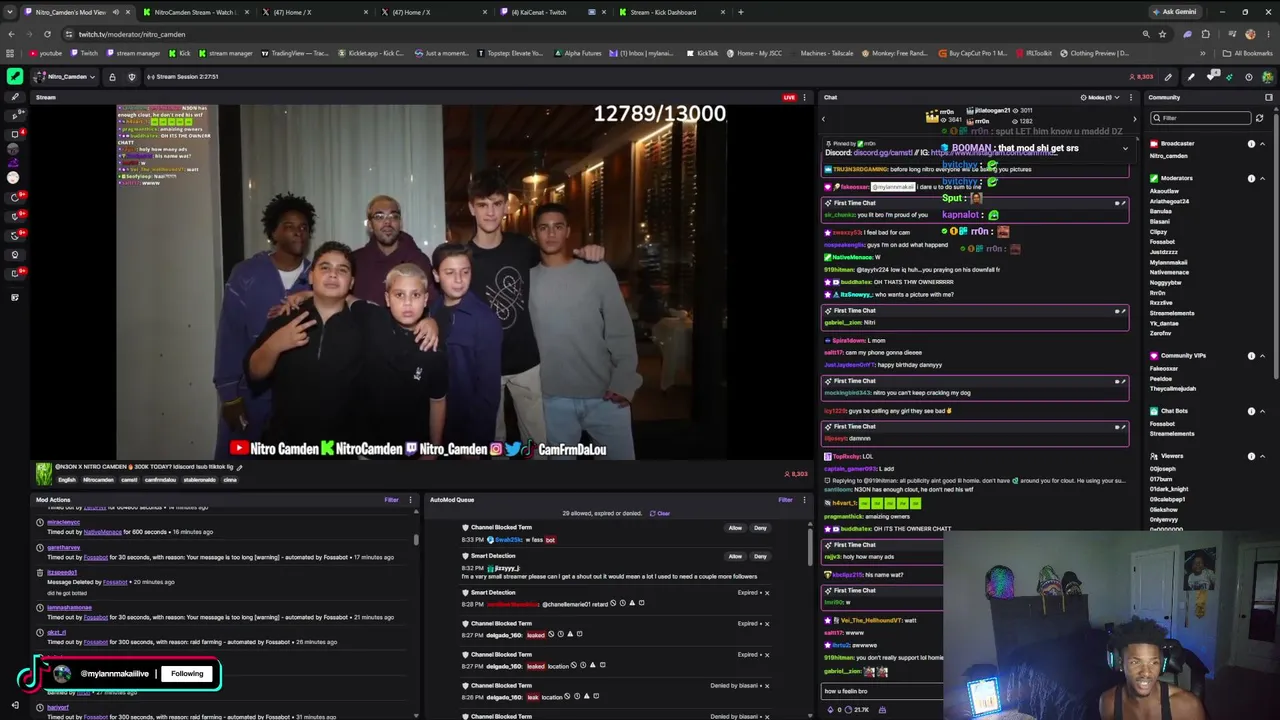This screenshot has width=1280, height=720.
Task: Open Filter for the AutoMod Queue panel
Action: (786, 500)
